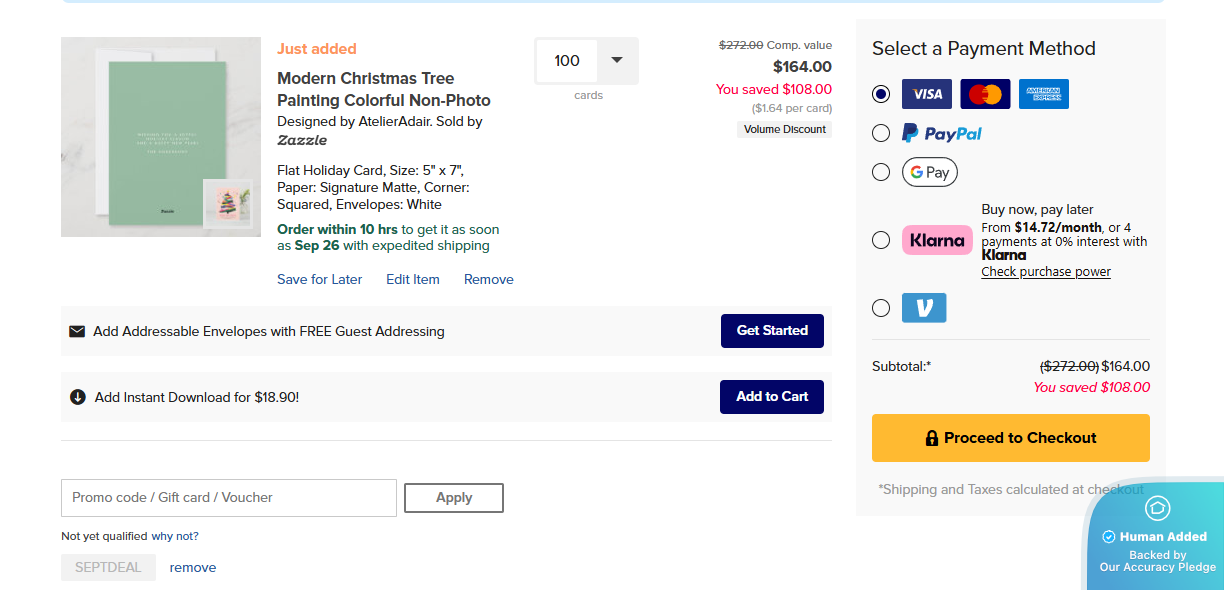Click Proceed to Checkout
1224x590 pixels.
click(1010, 437)
